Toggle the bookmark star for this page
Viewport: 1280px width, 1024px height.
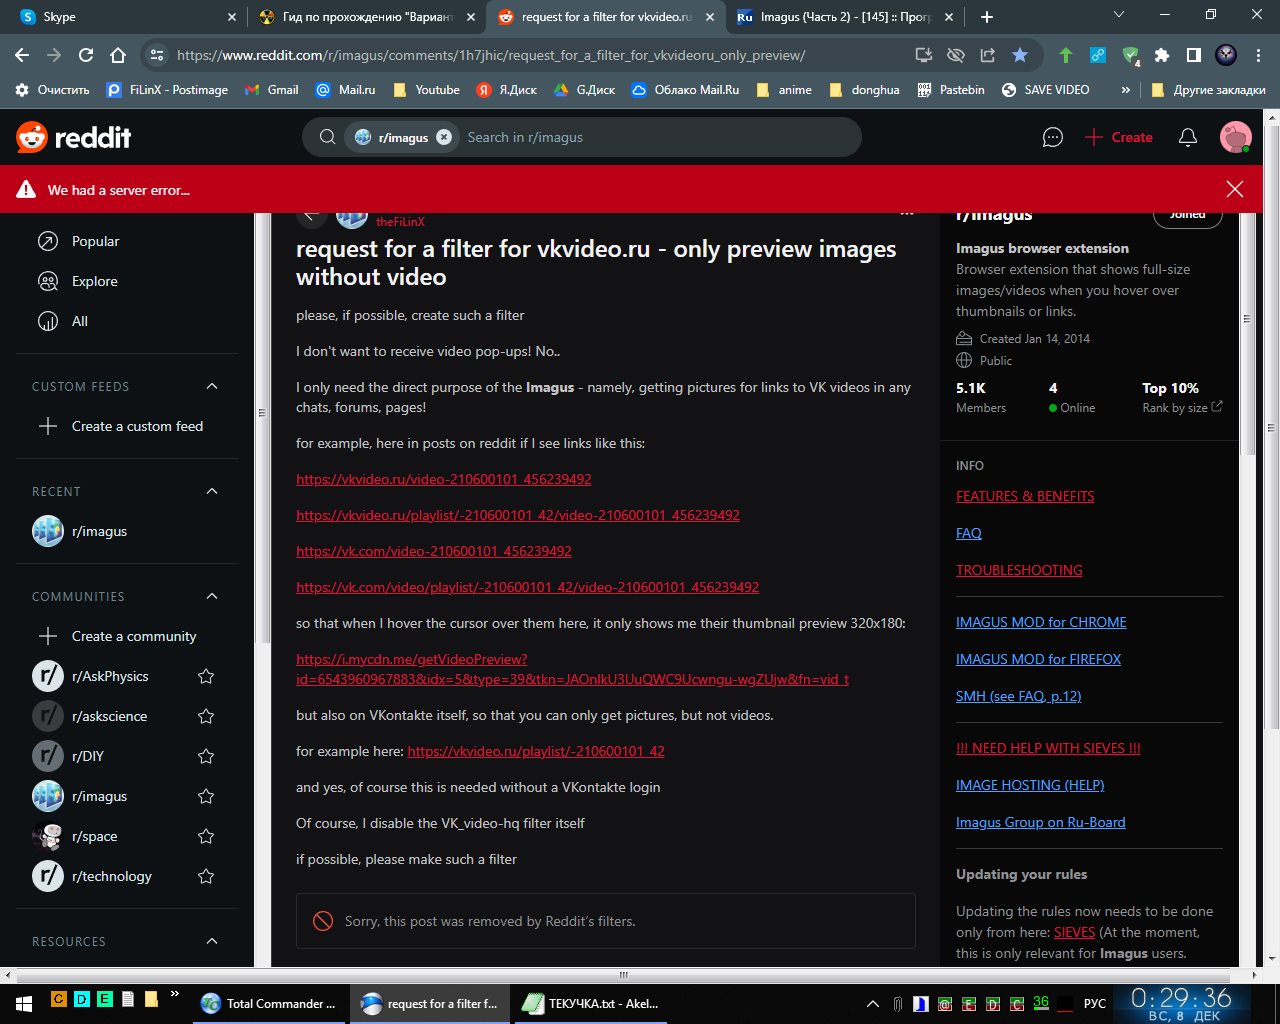(1020, 55)
